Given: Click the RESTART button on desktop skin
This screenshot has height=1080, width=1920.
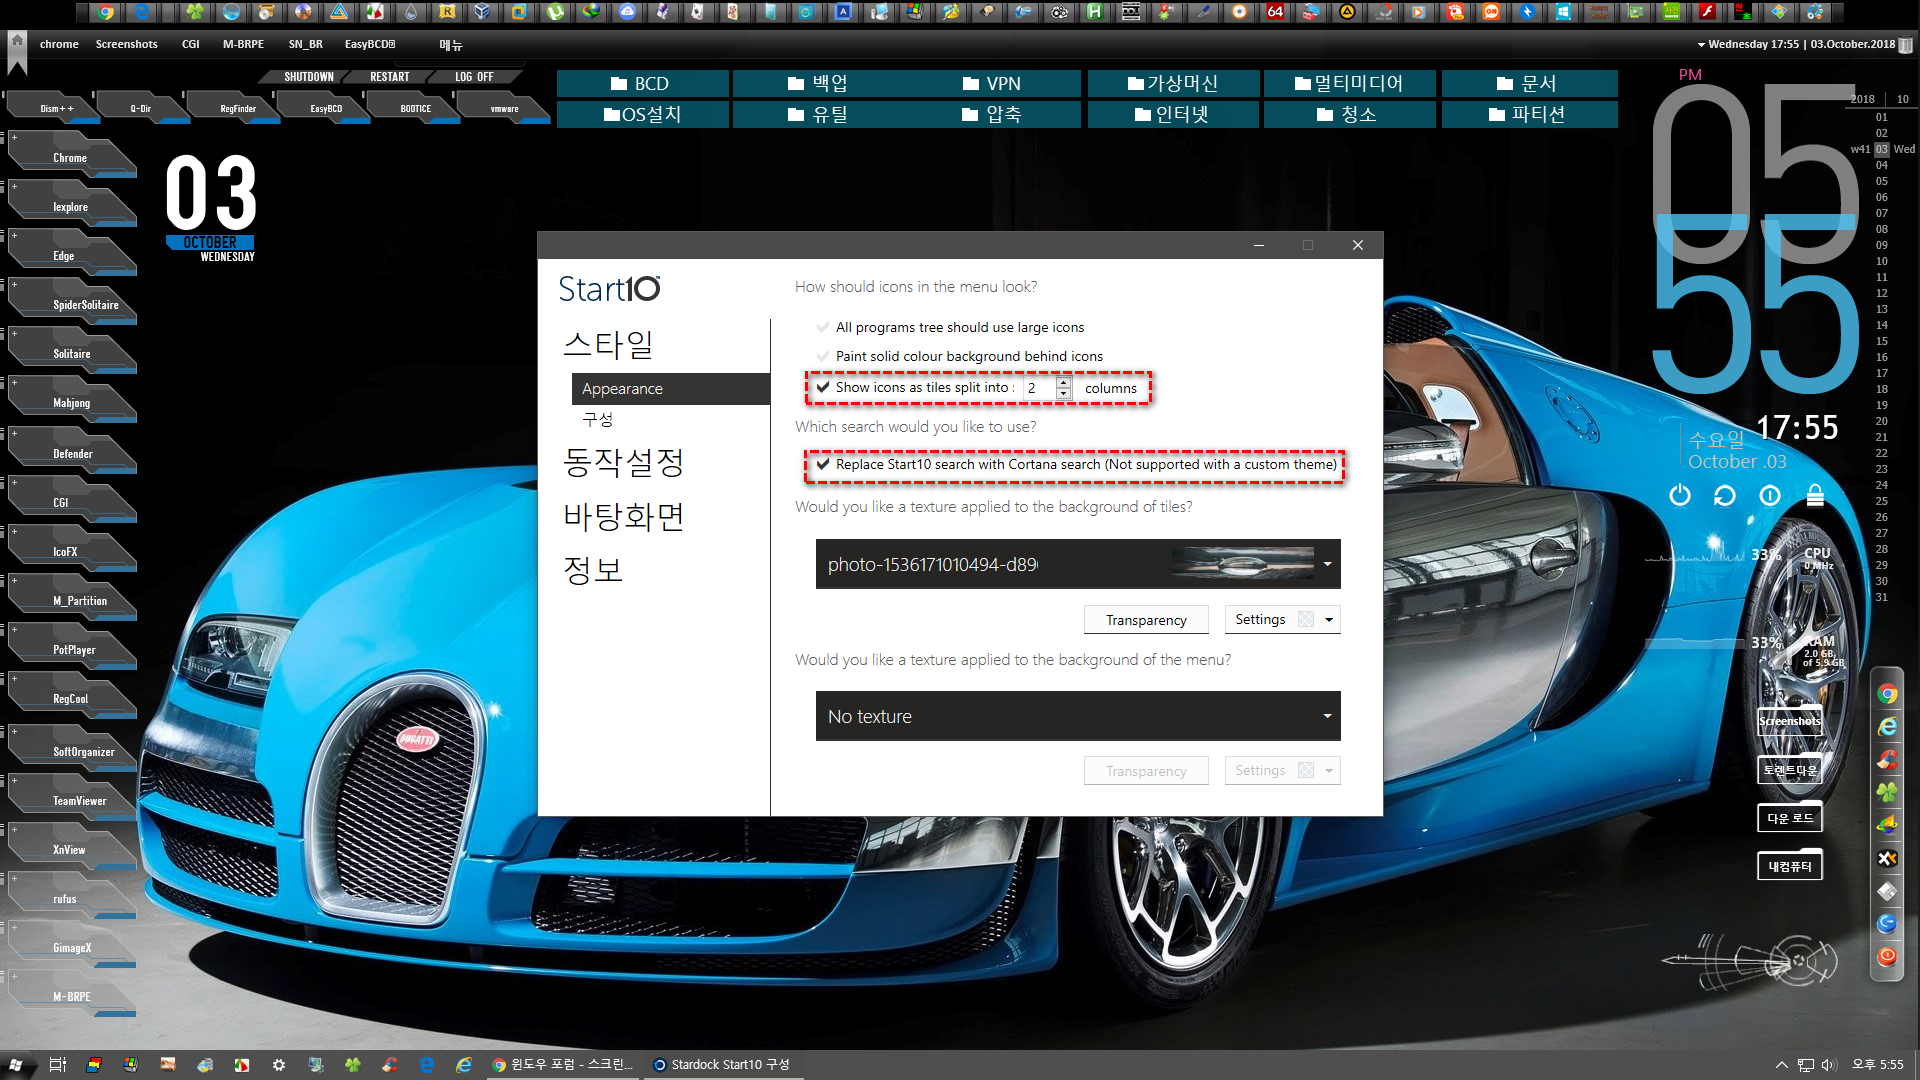Looking at the screenshot, I should point(390,77).
